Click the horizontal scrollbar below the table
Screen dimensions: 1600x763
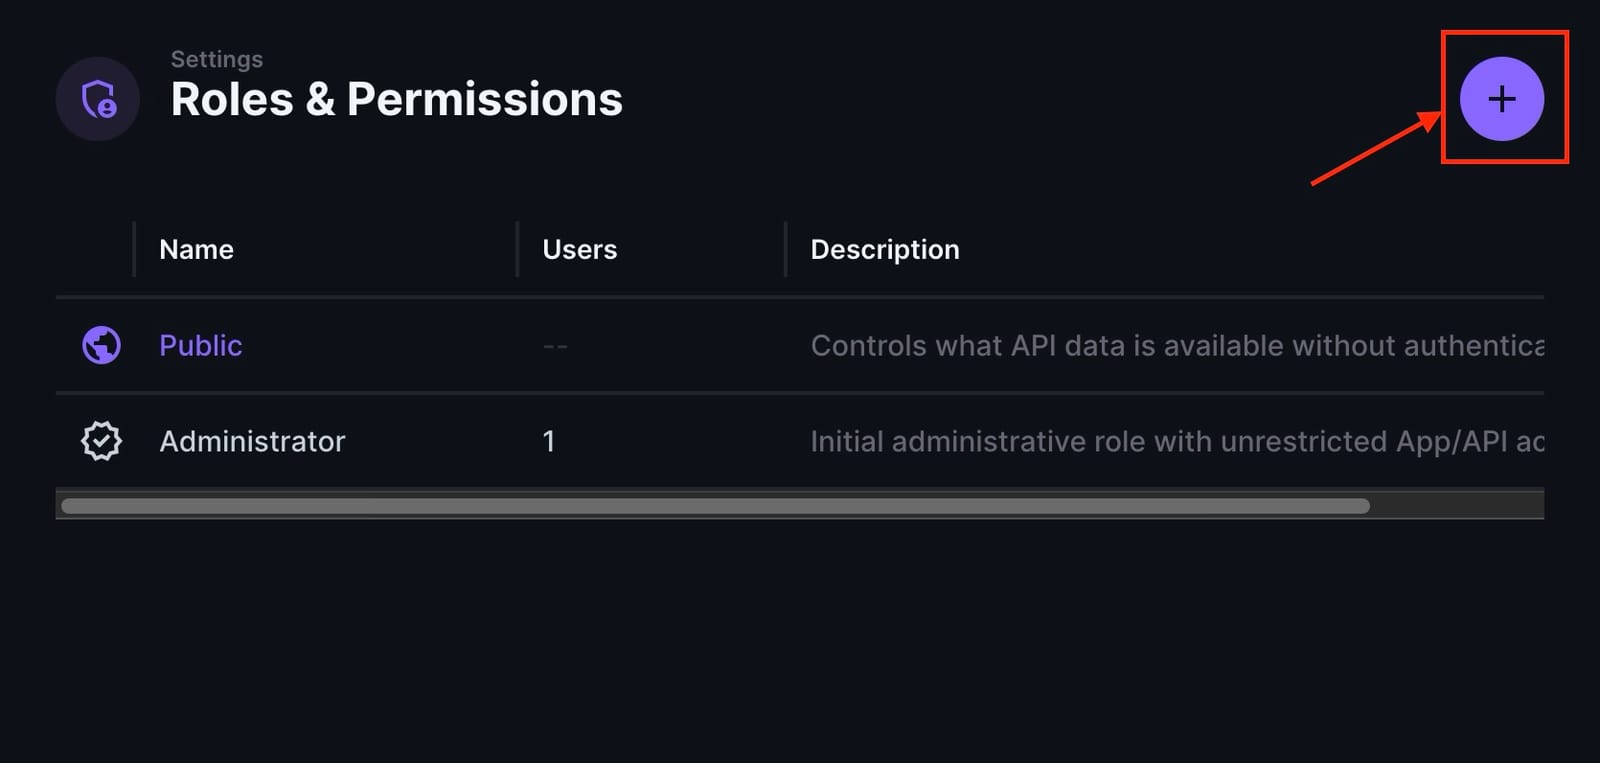(716, 506)
